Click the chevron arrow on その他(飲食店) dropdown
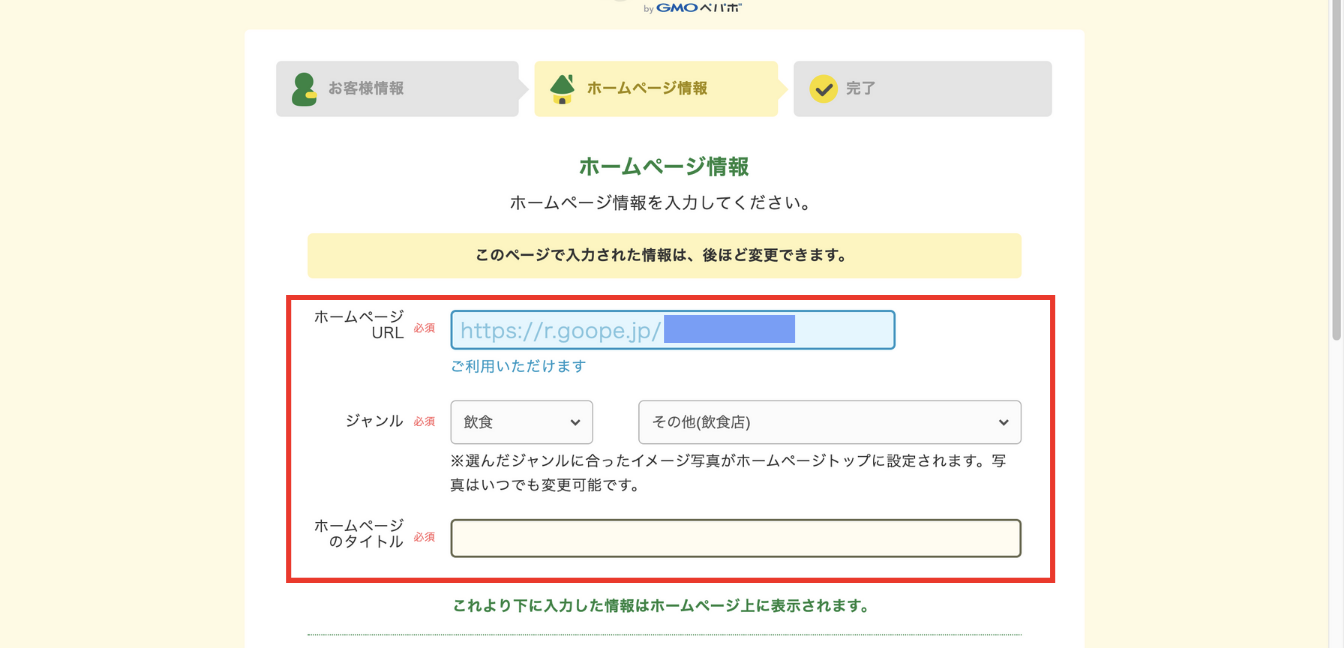The height and width of the screenshot is (648, 1344). (x=1003, y=422)
